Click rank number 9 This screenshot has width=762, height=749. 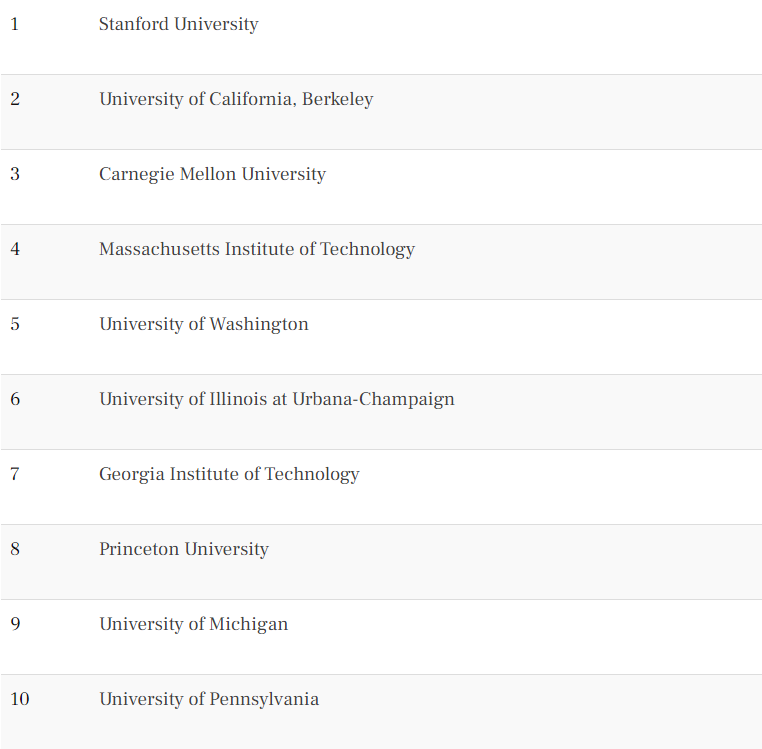coord(15,624)
